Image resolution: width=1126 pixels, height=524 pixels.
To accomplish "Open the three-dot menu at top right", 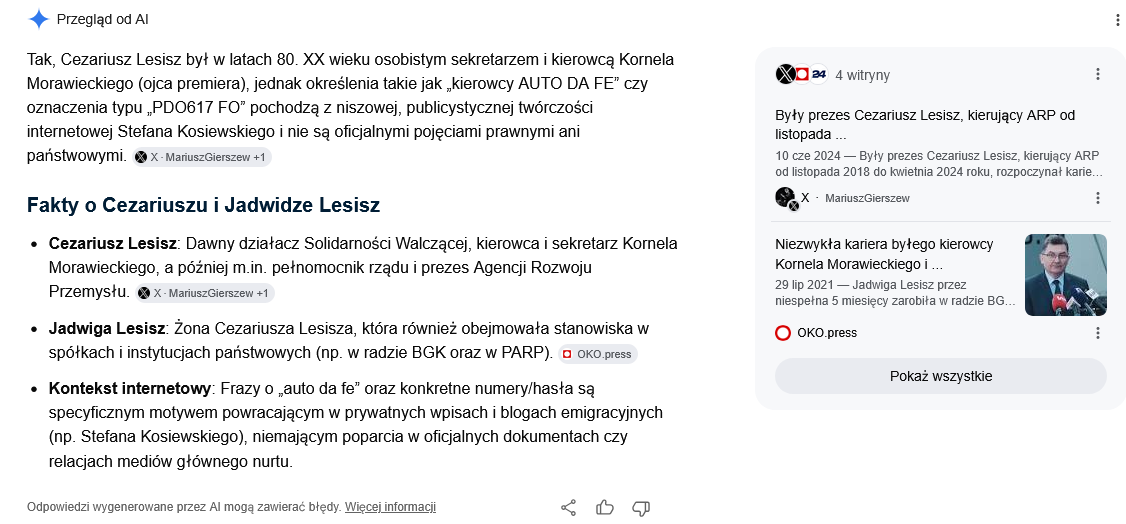I will coord(1116,20).
